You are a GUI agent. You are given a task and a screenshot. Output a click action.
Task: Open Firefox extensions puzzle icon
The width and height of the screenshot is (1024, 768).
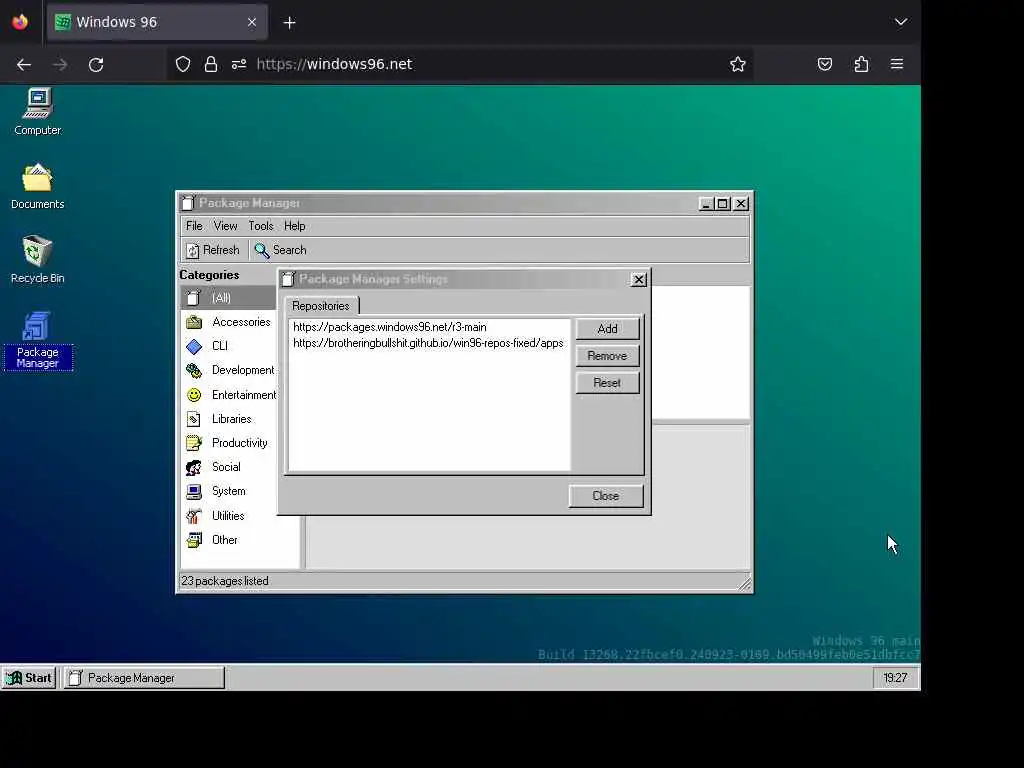pos(861,64)
